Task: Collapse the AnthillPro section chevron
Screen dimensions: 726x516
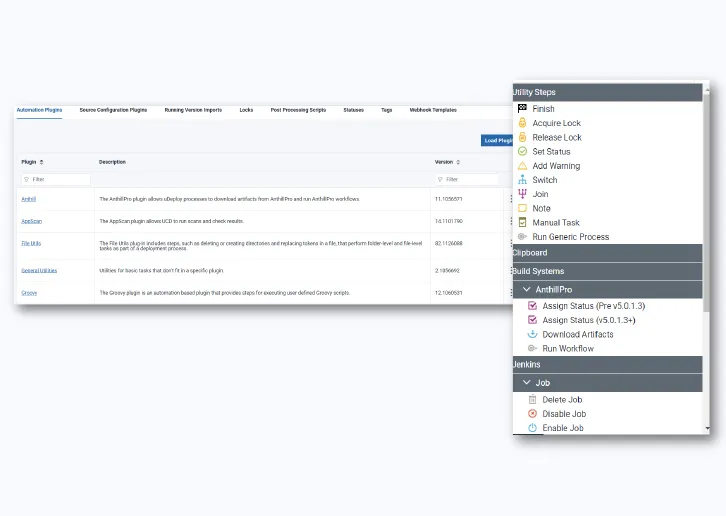Action: (527, 289)
